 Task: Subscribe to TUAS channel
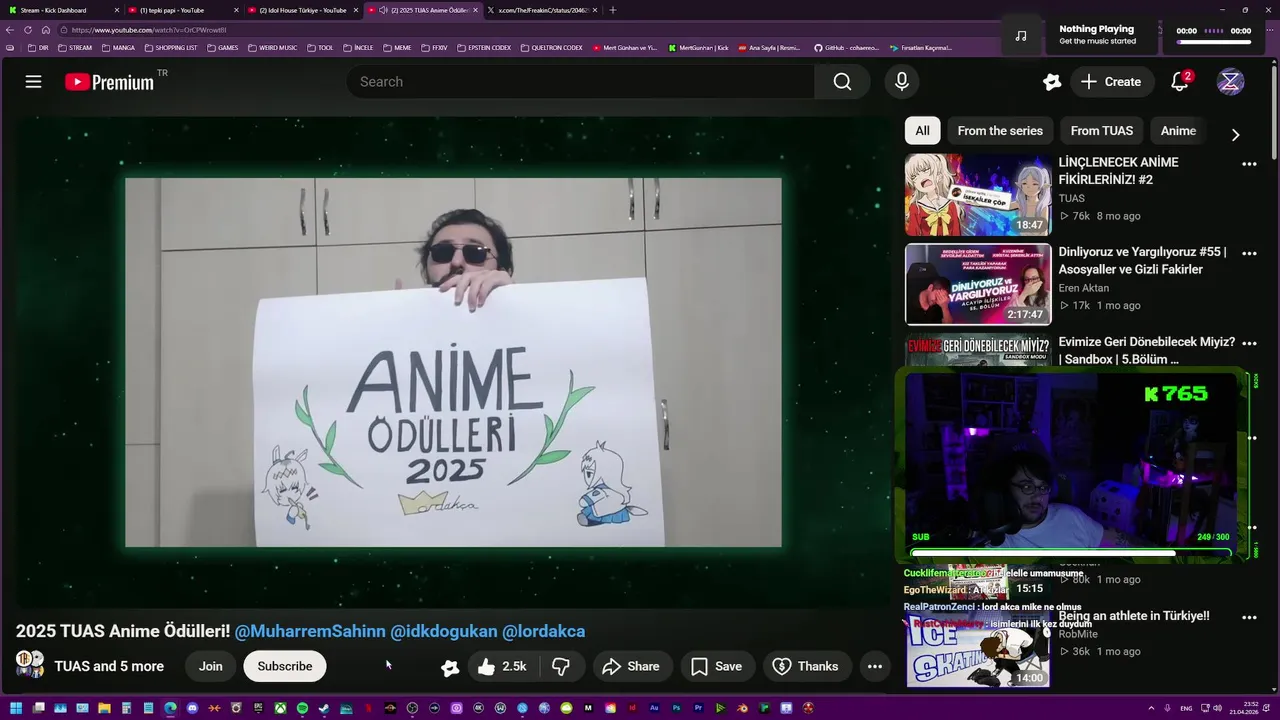tap(285, 666)
